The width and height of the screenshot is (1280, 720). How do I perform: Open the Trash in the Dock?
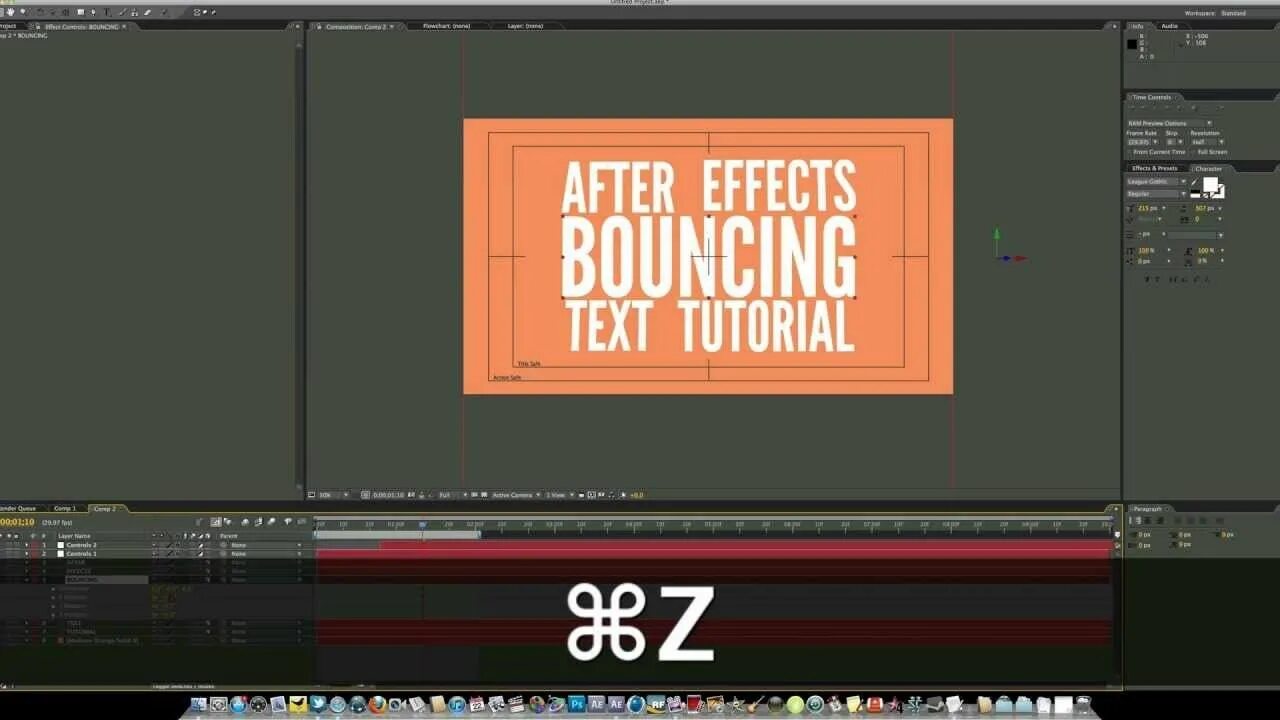(x=1083, y=705)
